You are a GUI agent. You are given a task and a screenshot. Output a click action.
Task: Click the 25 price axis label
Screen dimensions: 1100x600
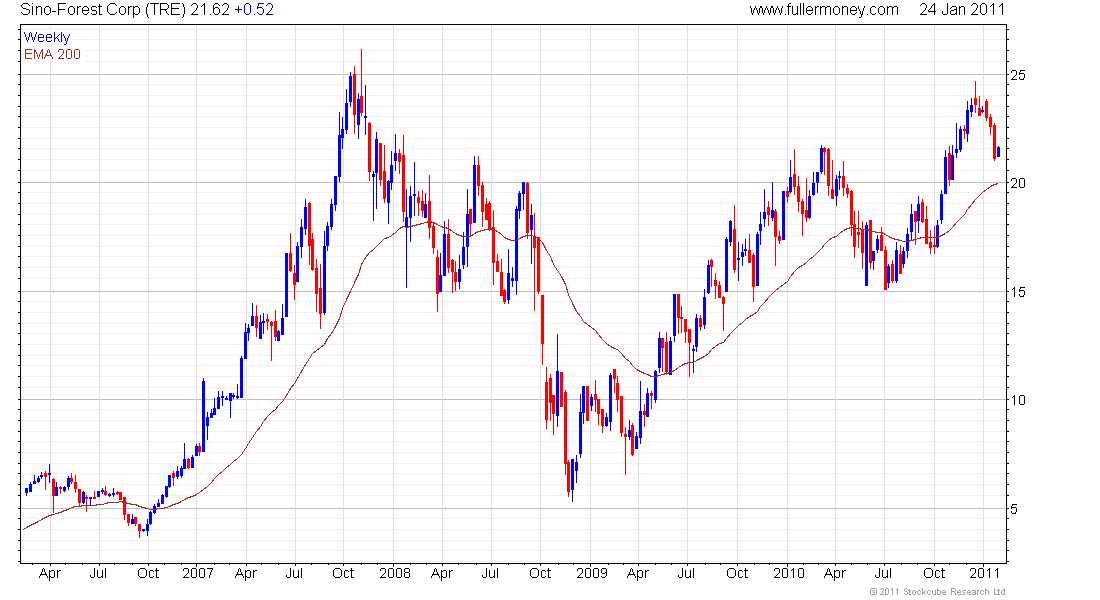click(1017, 75)
